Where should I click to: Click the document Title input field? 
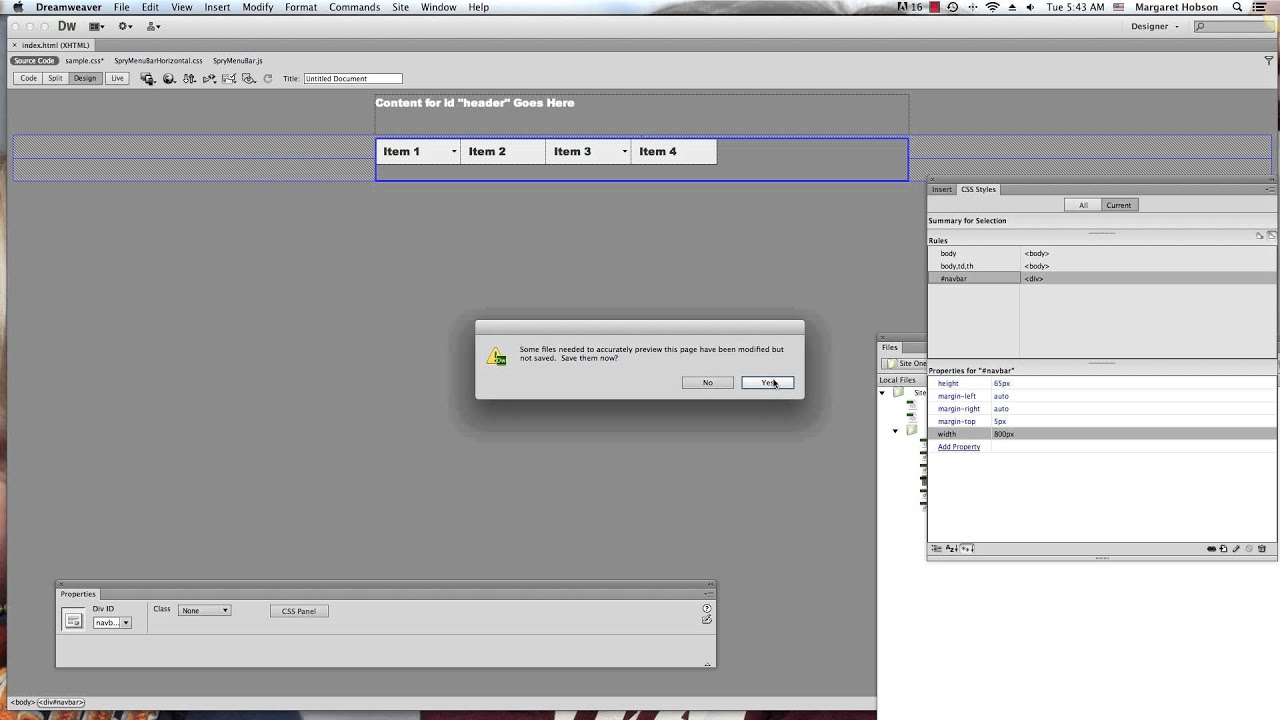352,78
